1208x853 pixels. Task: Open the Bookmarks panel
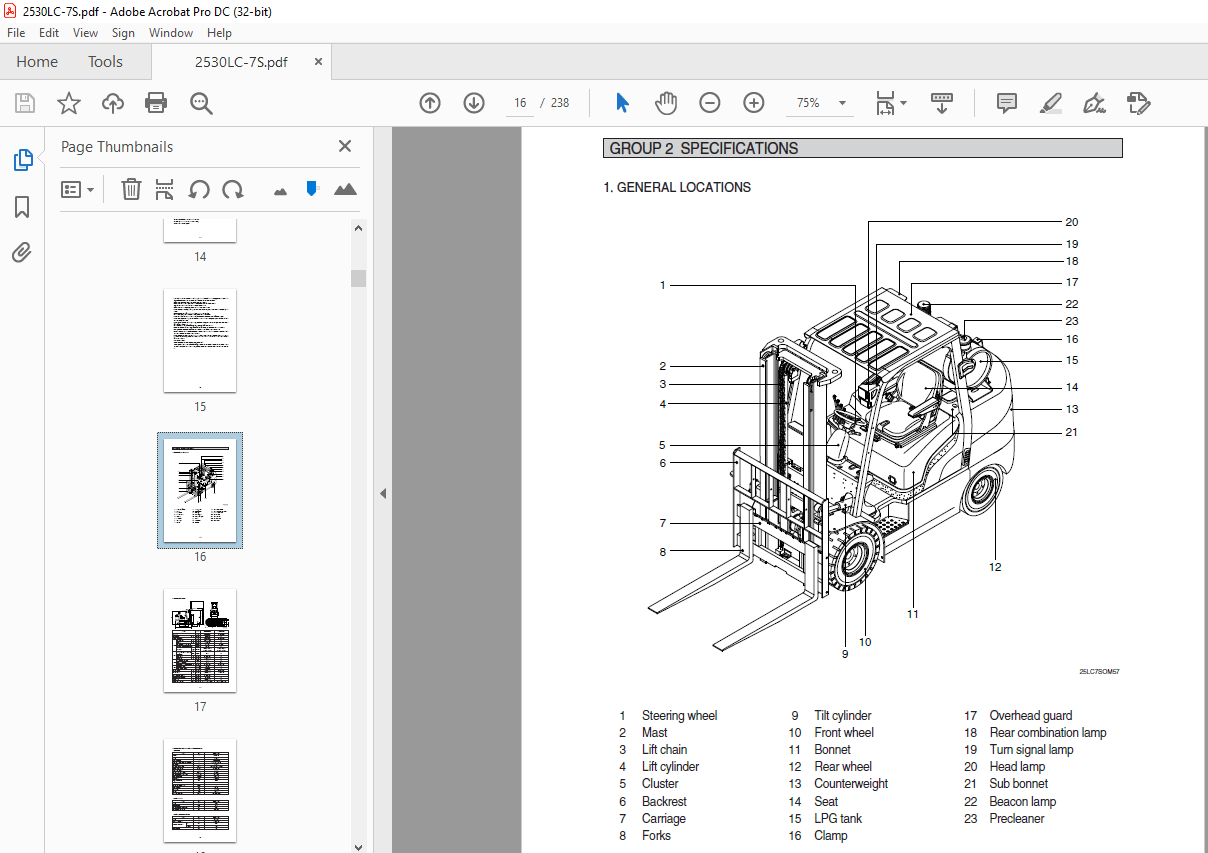22,207
